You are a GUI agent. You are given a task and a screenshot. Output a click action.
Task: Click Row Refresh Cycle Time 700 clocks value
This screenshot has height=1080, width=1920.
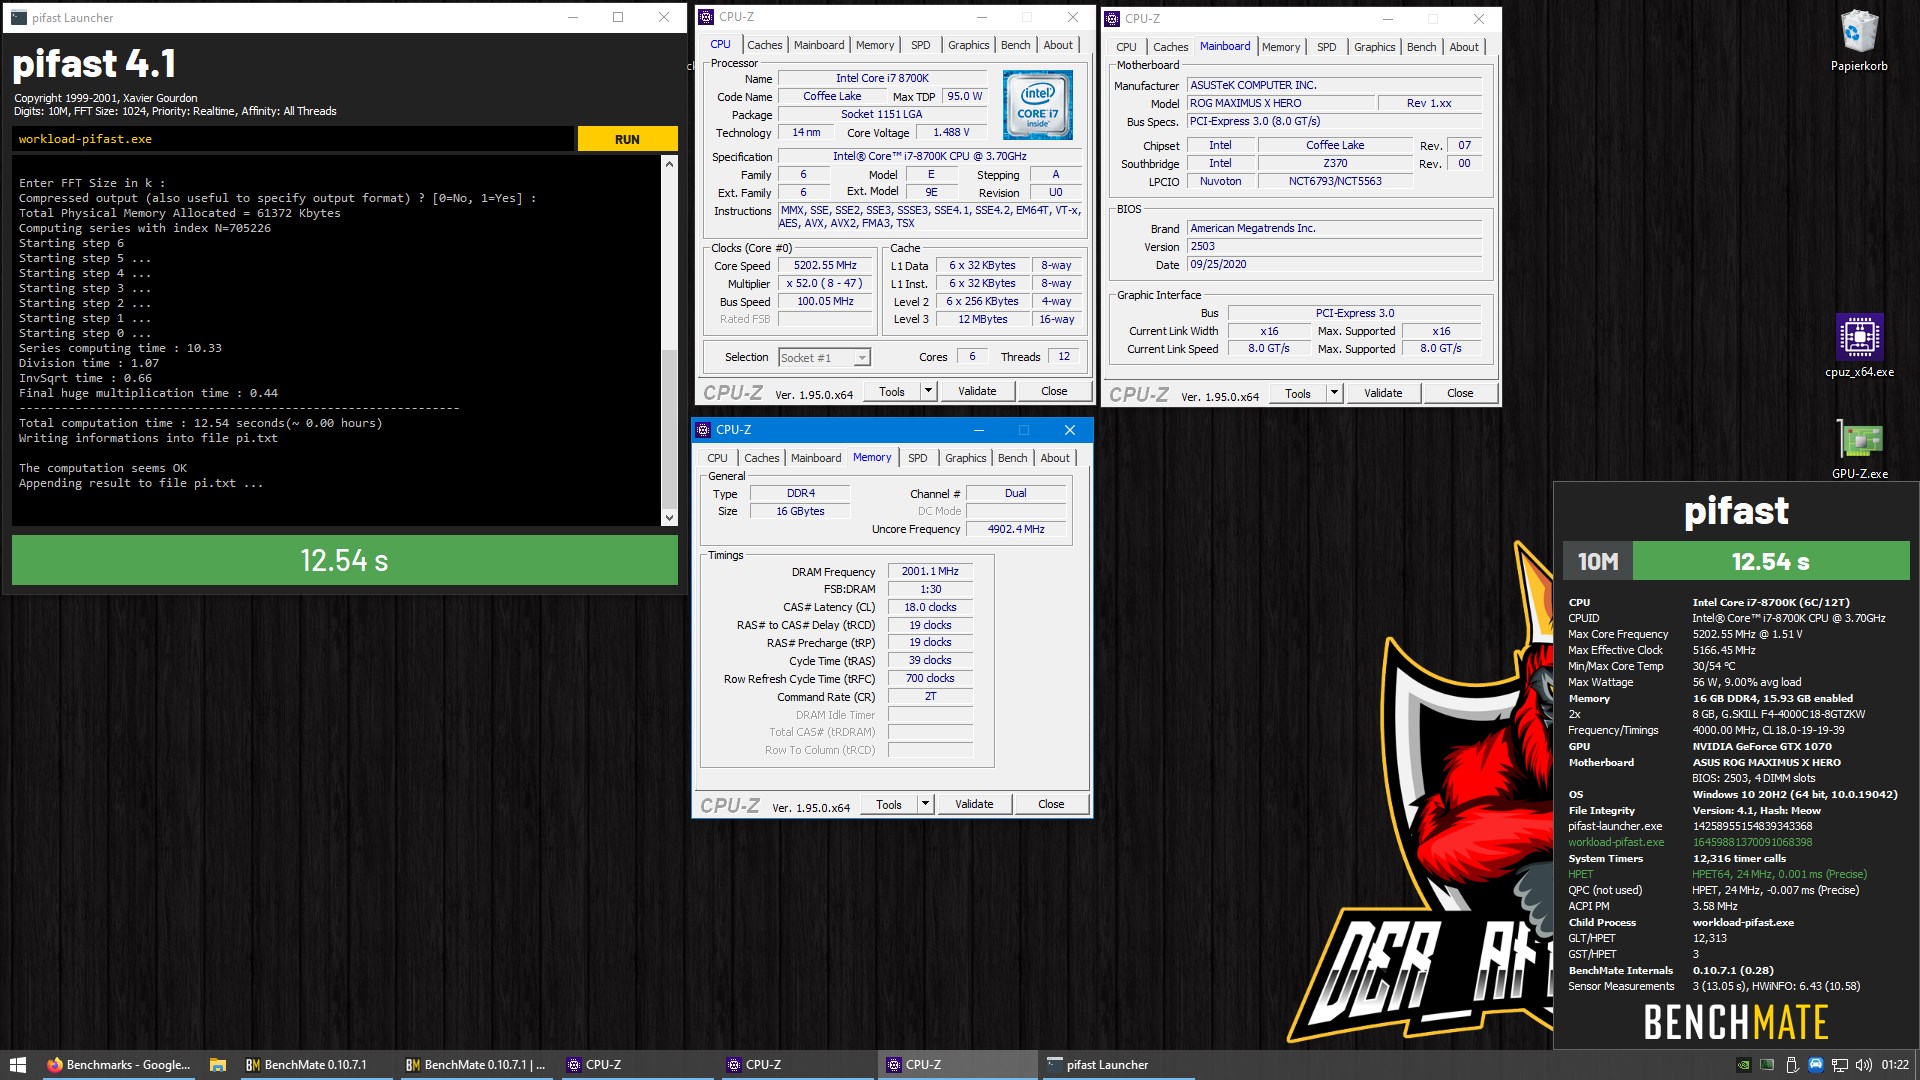[930, 679]
